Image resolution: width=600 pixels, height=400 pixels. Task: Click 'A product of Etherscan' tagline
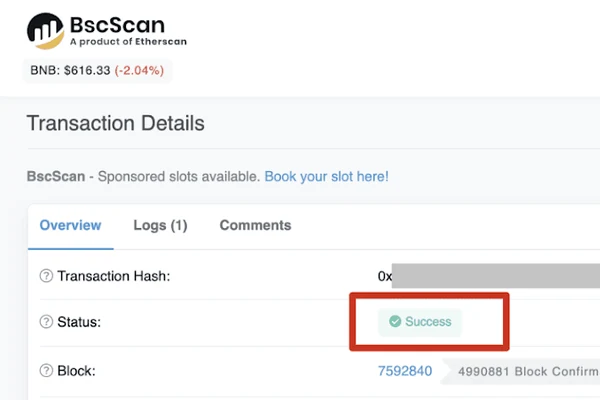[128, 42]
